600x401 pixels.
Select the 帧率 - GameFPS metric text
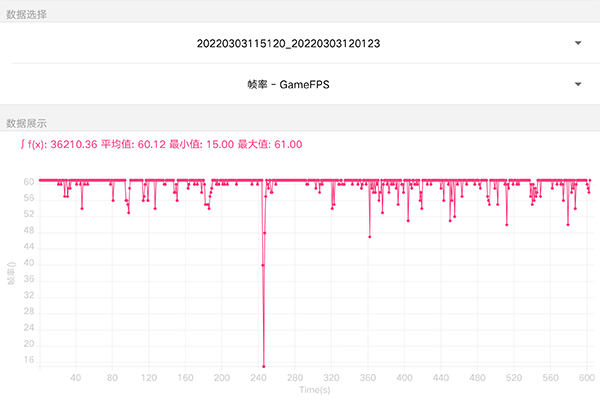click(x=288, y=85)
